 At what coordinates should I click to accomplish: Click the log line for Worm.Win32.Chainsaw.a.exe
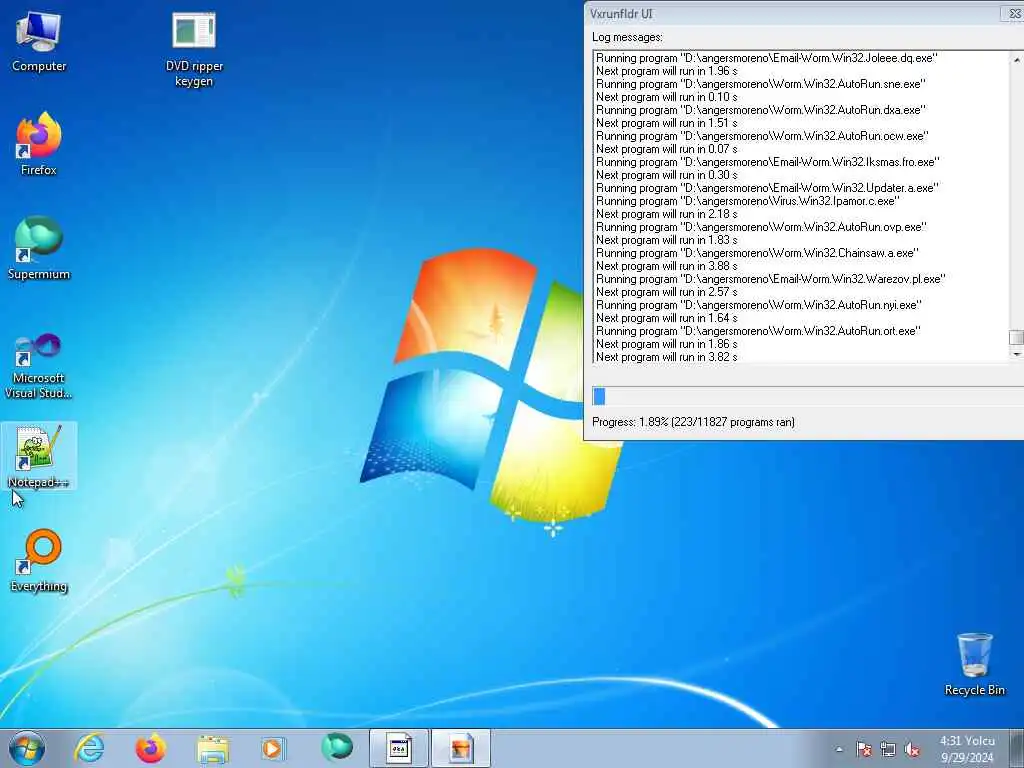point(758,253)
